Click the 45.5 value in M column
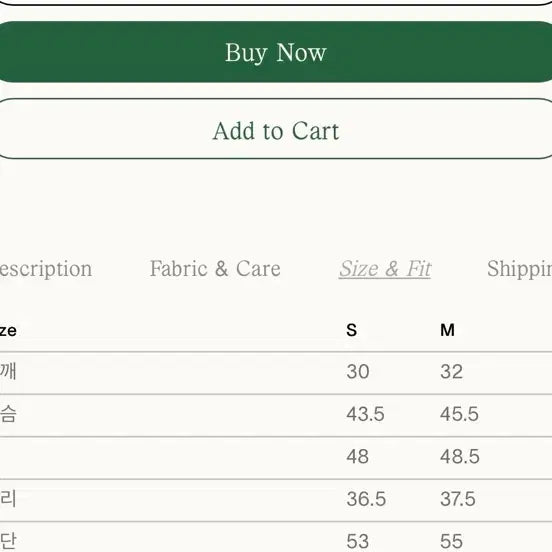Viewport: 552px width, 552px height. point(459,414)
